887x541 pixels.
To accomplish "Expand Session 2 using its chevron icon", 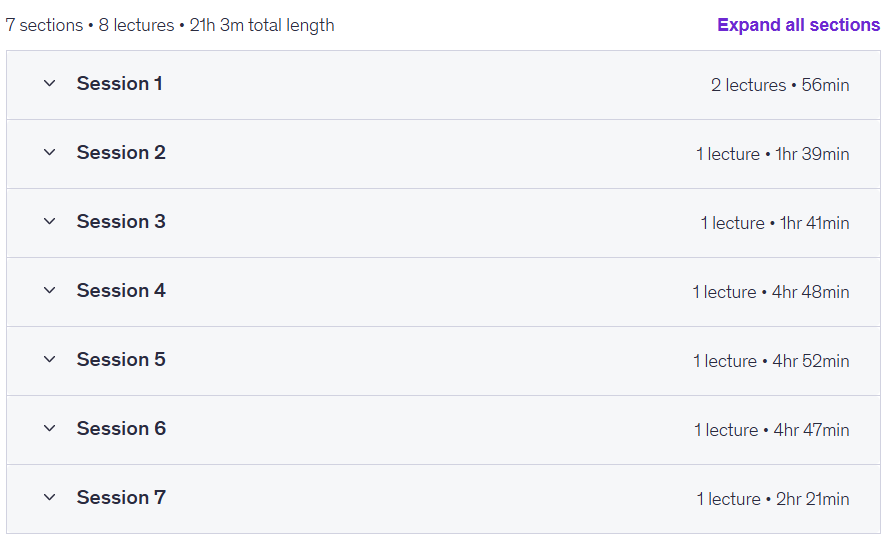I will (x=50, y=153).
